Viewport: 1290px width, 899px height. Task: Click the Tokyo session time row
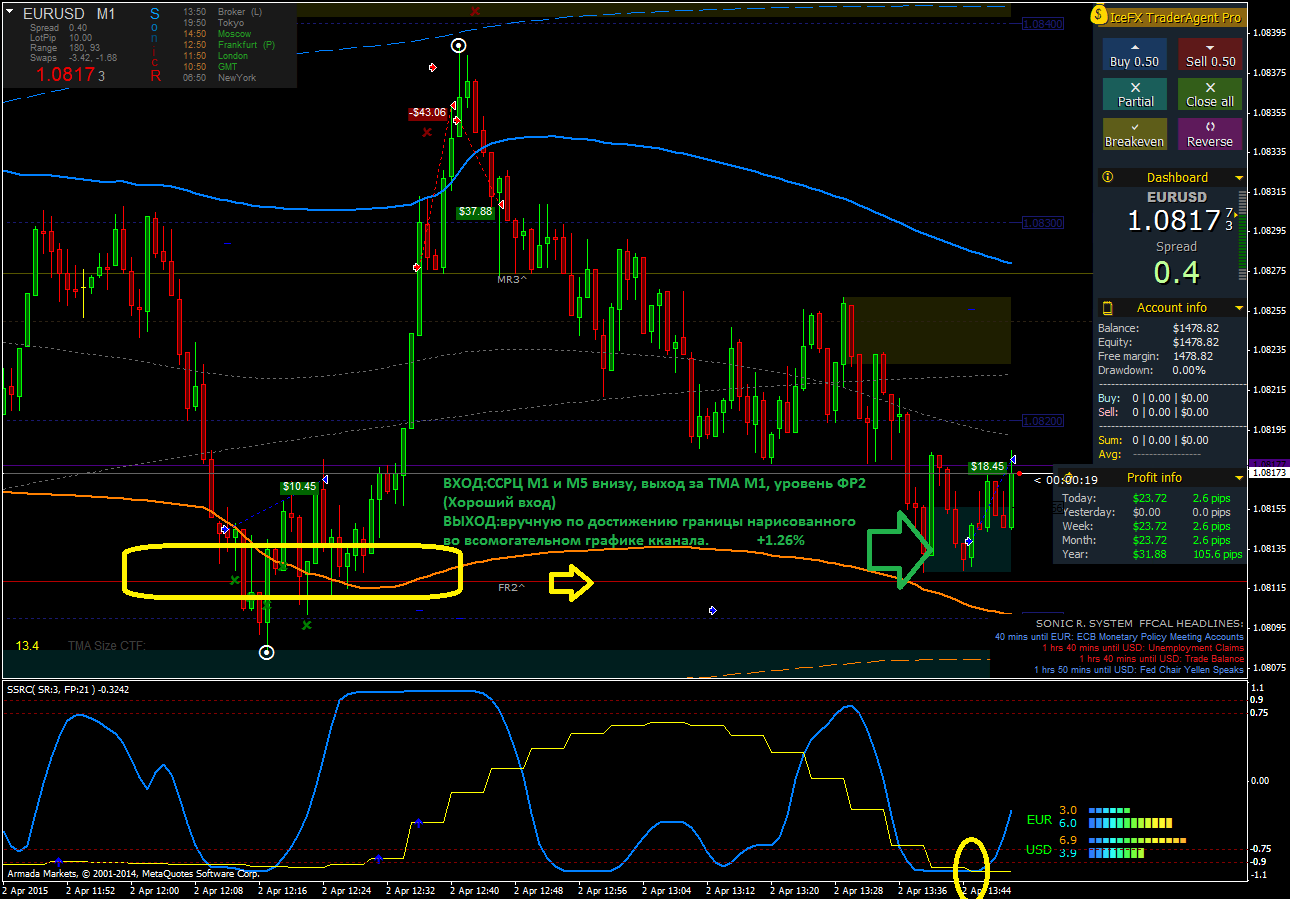pyautogui.click(x=215, y=23)
